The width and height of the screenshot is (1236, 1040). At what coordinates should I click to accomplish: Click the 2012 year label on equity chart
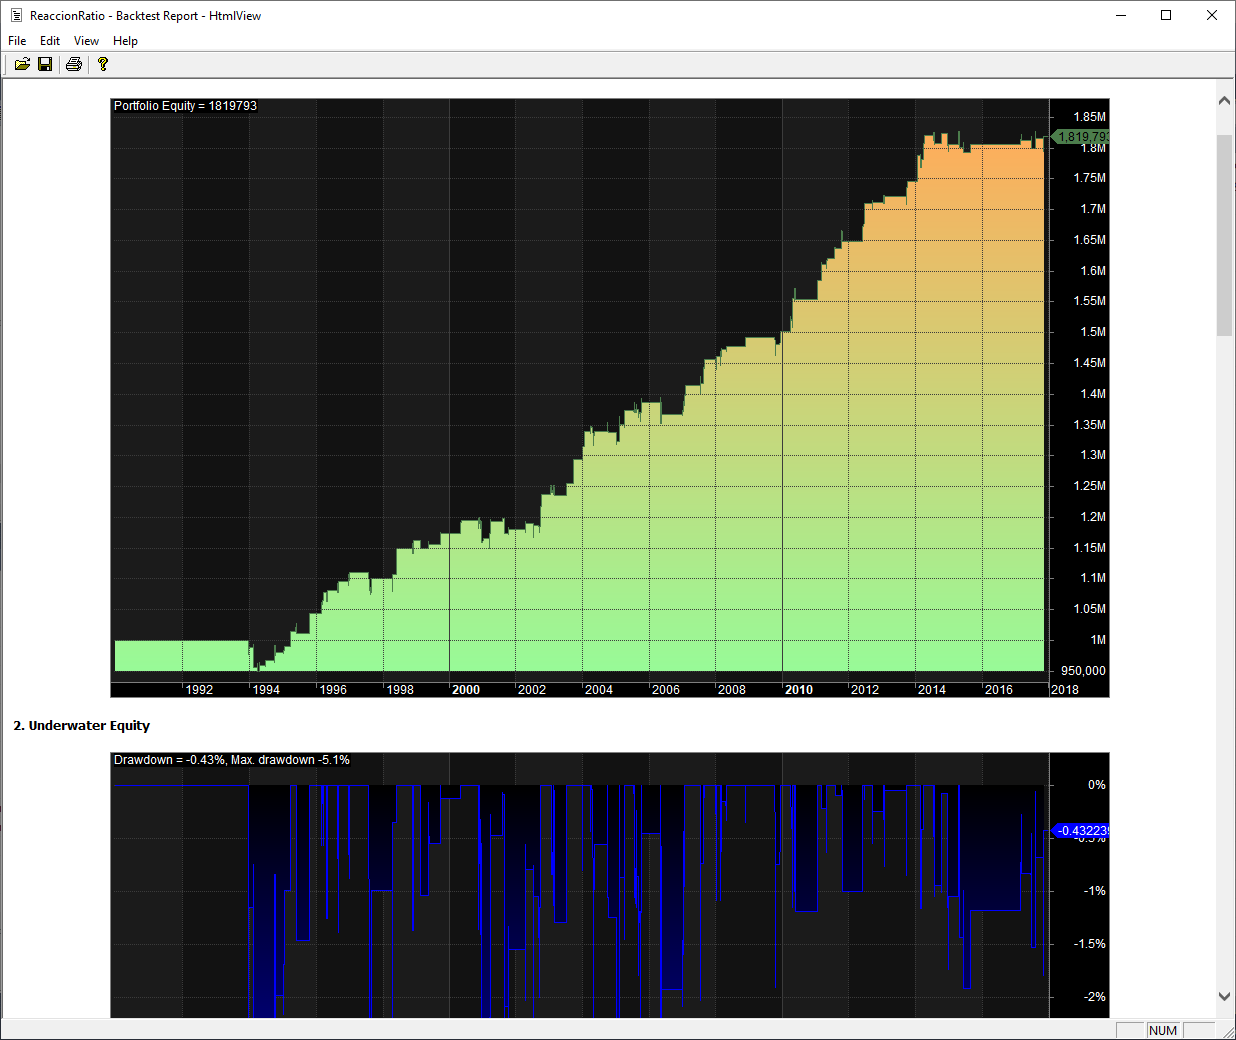tap(865, 690)
